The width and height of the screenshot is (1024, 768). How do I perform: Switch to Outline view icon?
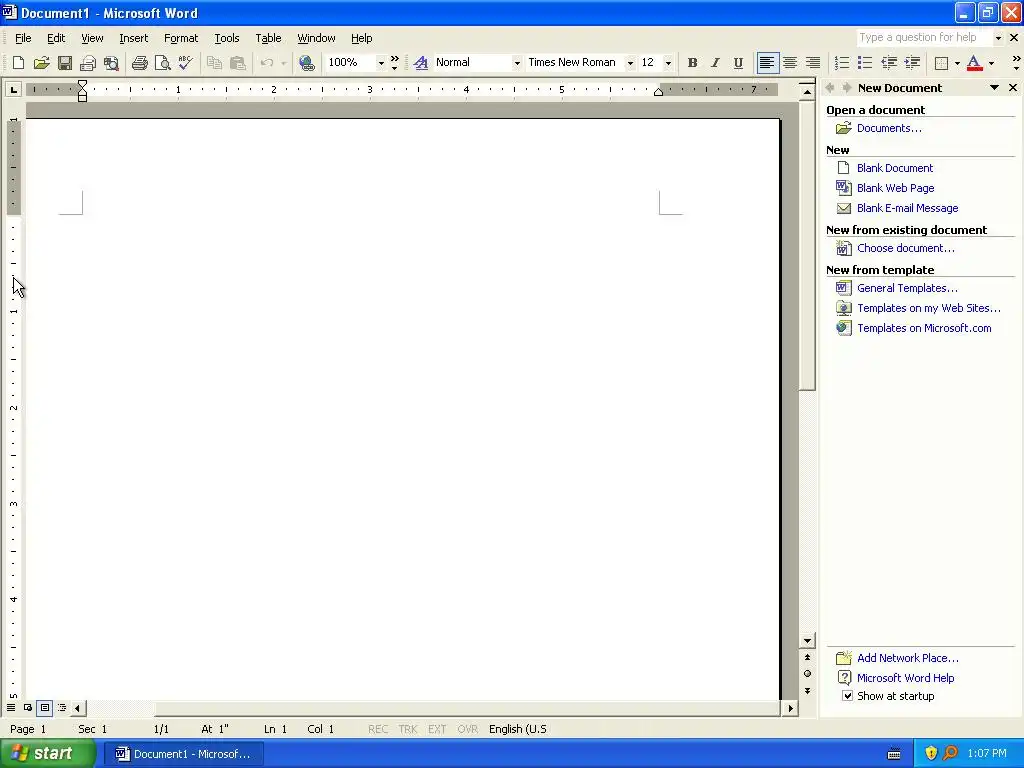tap(61, 707)
